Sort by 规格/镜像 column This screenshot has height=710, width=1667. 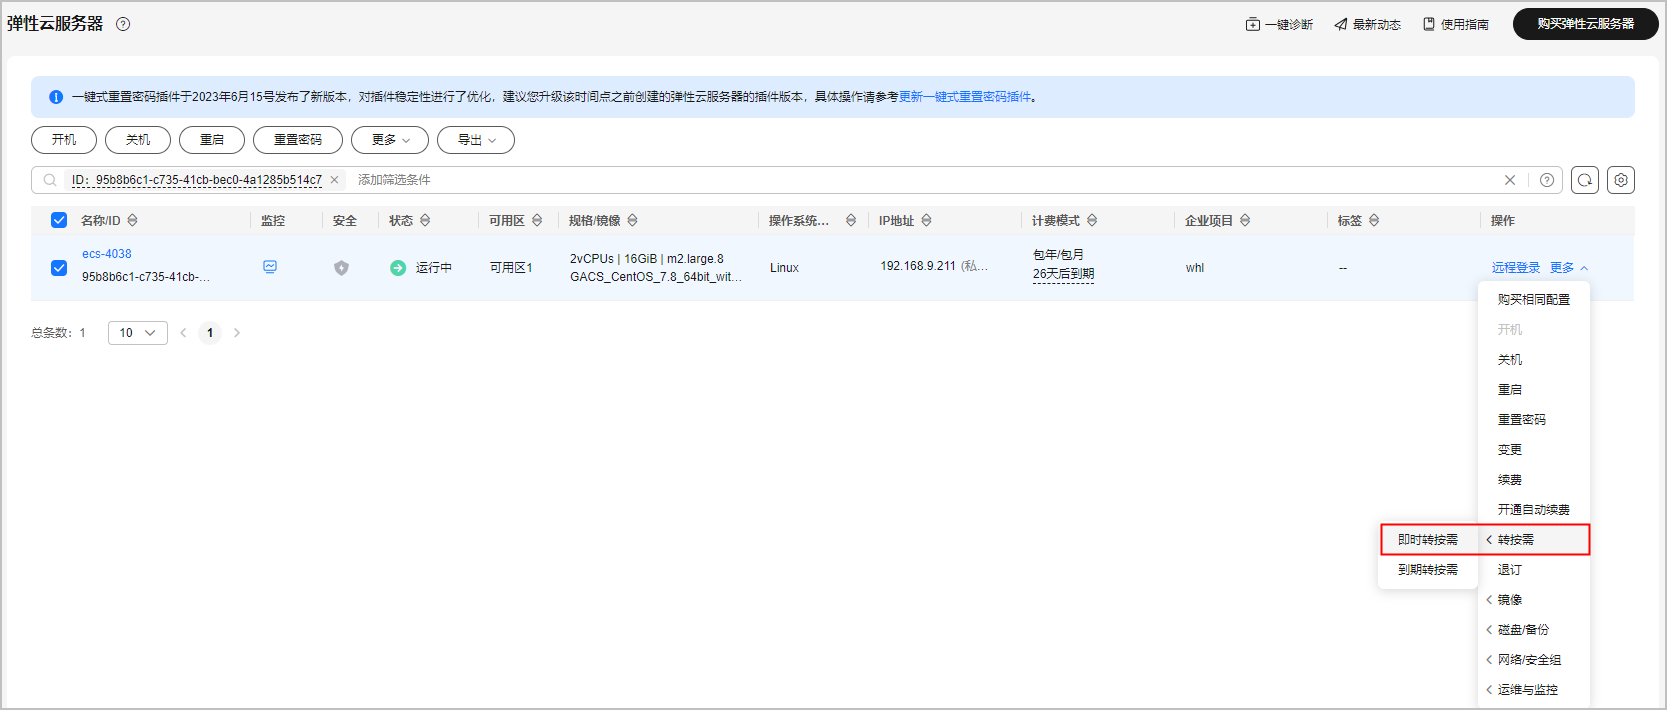632,220
